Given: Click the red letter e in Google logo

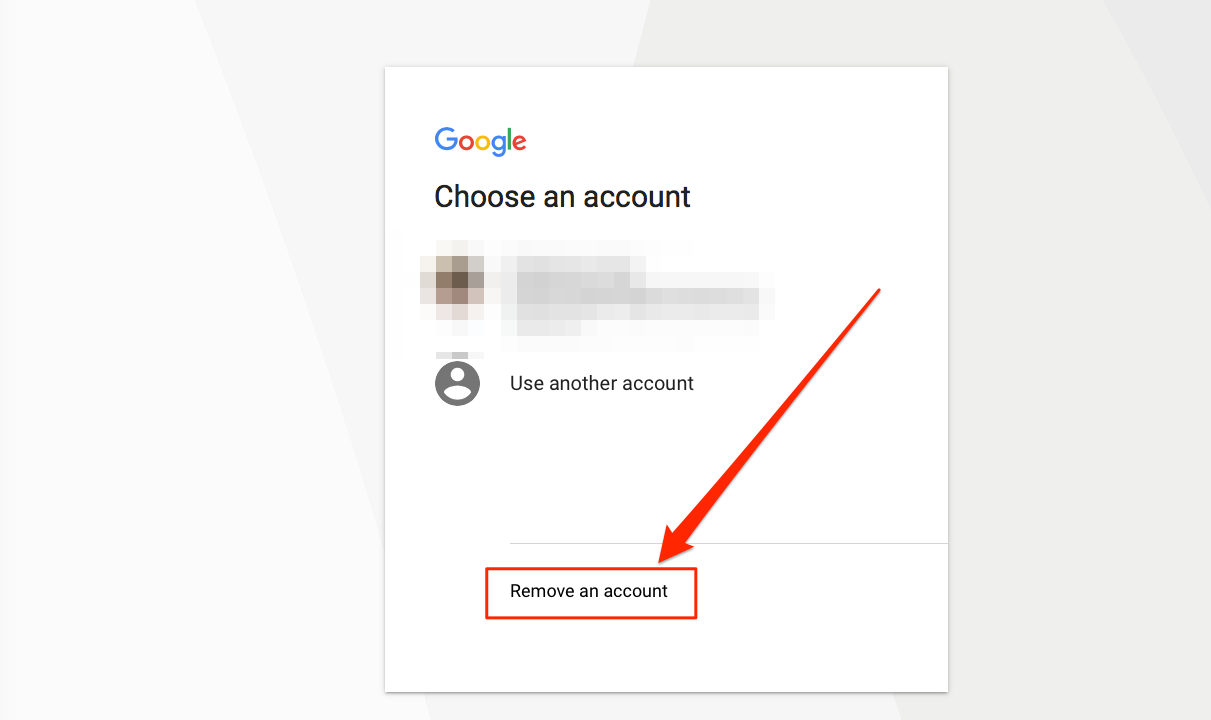Looking at the screenshot, I should 518,144.
